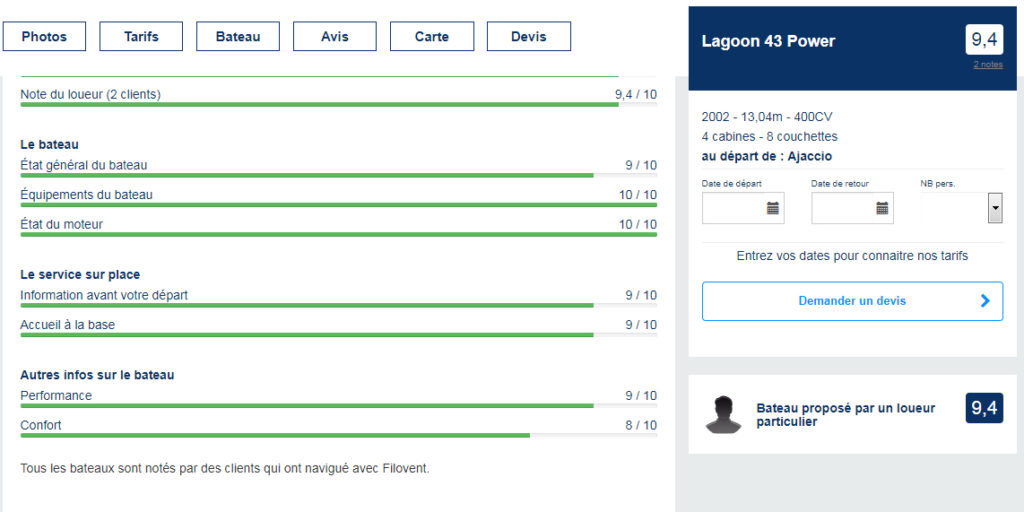
Task: Click the 9,4 rating badge beside Lagoon 43 Power
Action: pyautogui.click(x=984, y=40)
